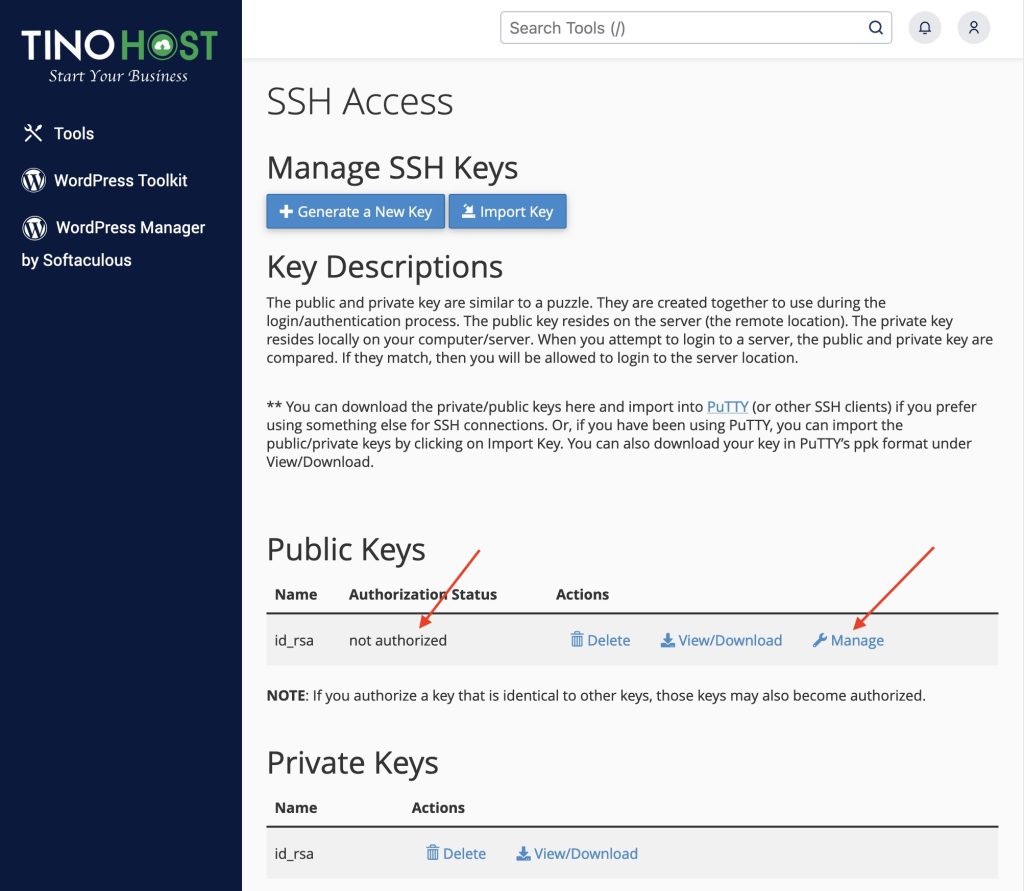Open Tools in the sidebar
The width and height of the screenshot is (1024, 891).
coord(59,133)
